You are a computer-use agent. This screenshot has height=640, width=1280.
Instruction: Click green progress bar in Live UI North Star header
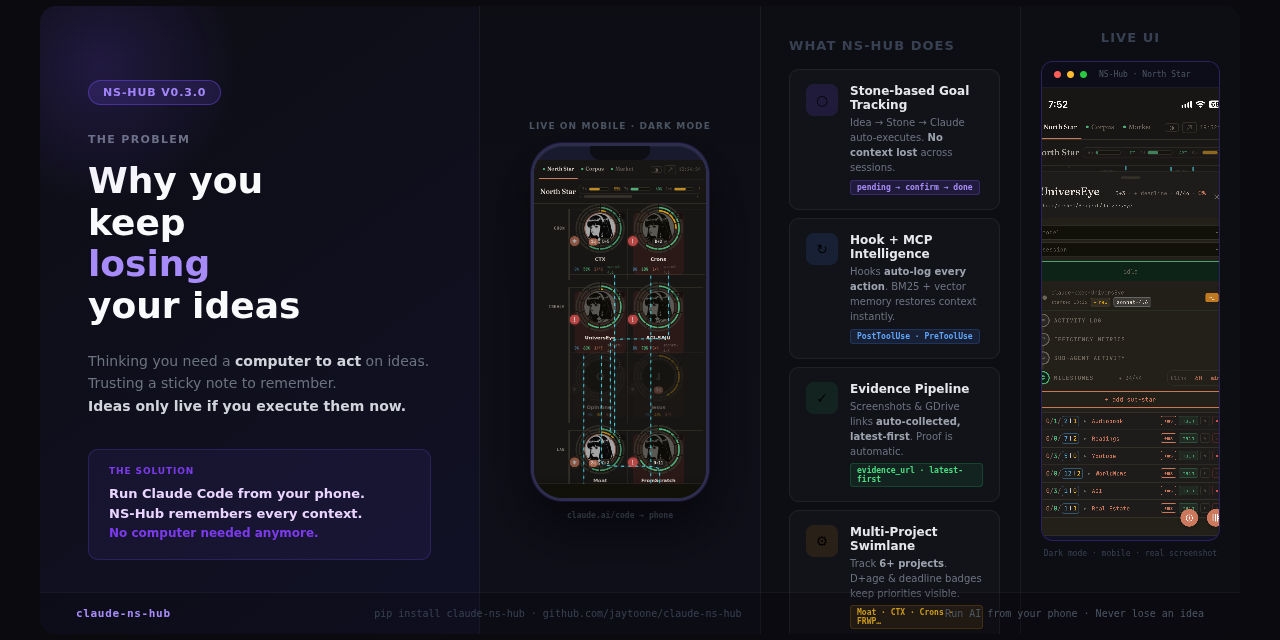[1160, 152]
